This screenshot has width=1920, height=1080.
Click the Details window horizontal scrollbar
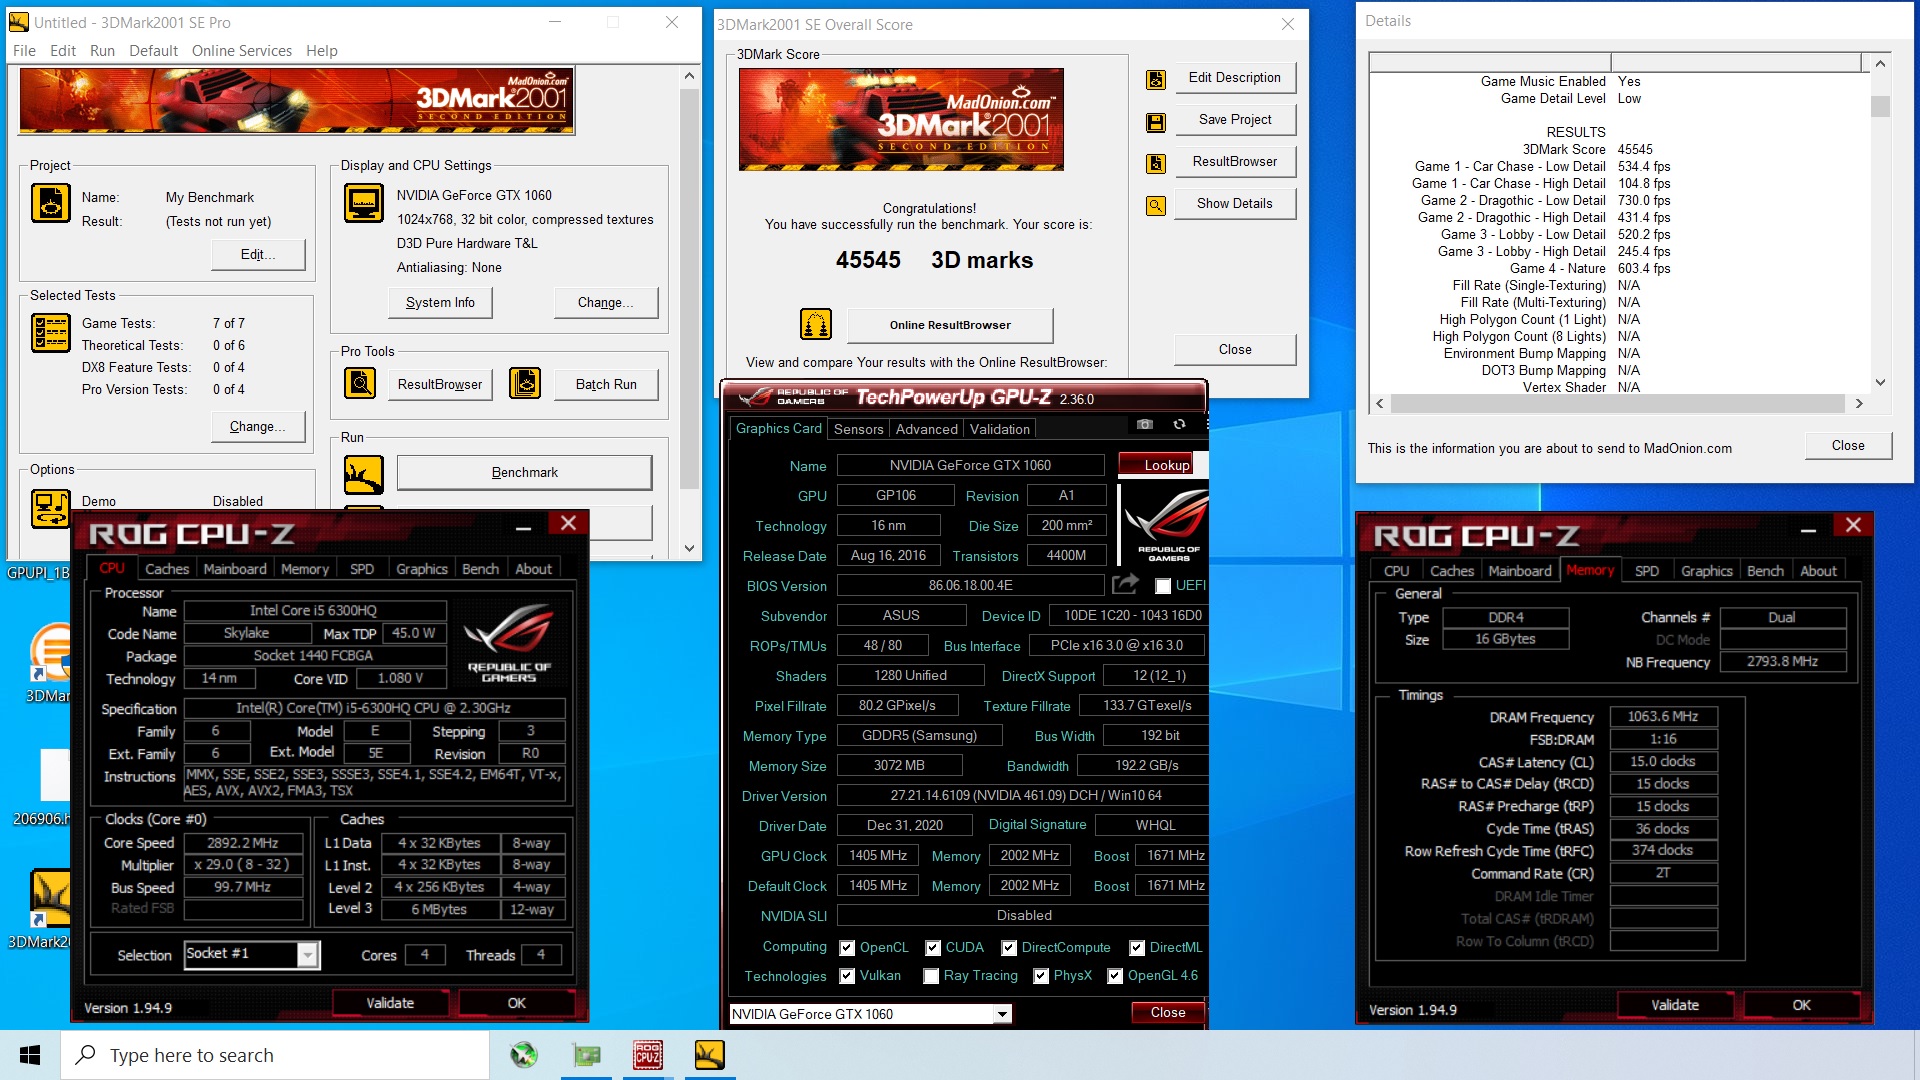[1617, 403]
